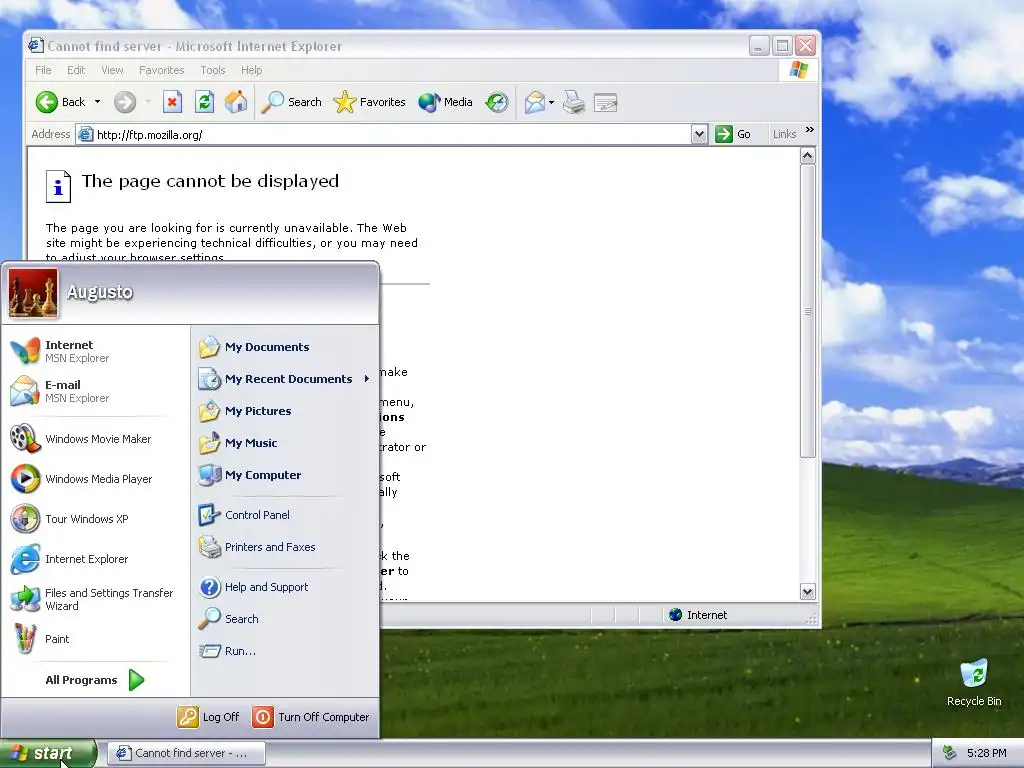Open My Pictures
Screen dimensions: 1024x768
pos(285,411)
